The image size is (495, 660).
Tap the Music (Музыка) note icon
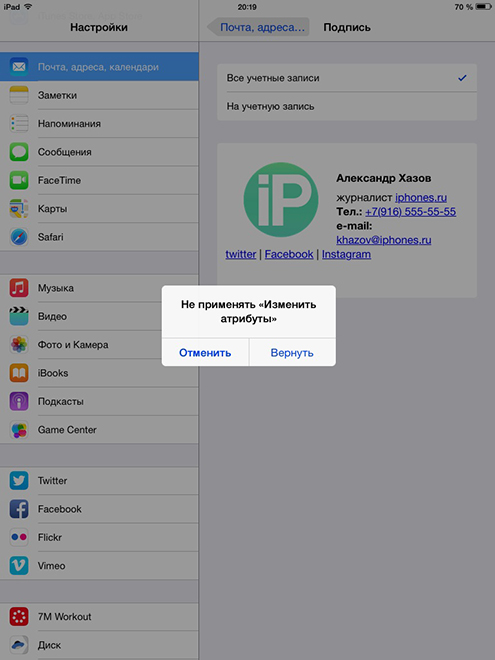(x=19, y=288)
